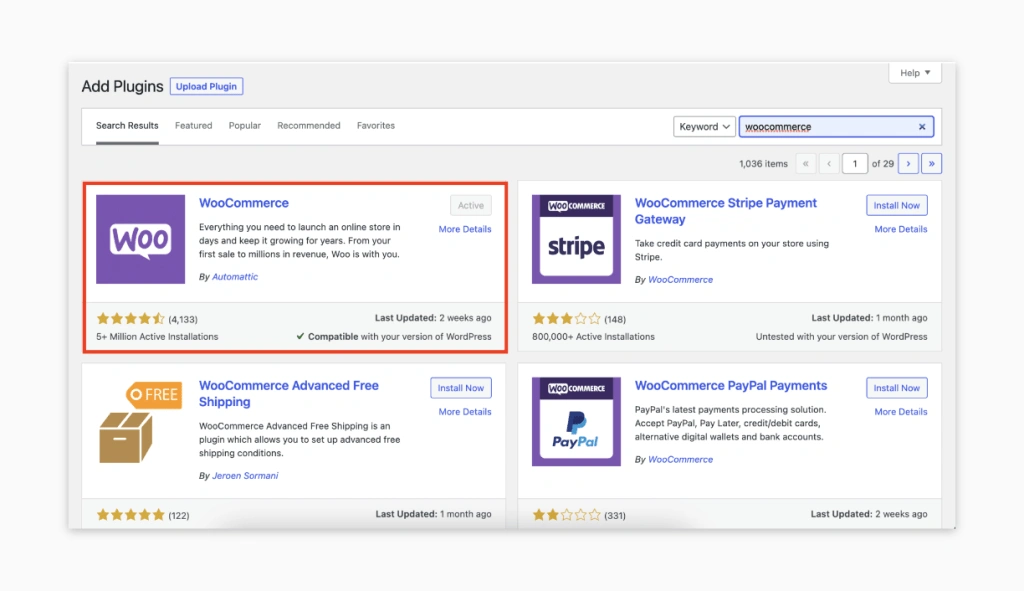Click the purple Woo logo thumbnail
Image resolution: width=1024 pixels, height=591 pixels.
tap(140, 239)
